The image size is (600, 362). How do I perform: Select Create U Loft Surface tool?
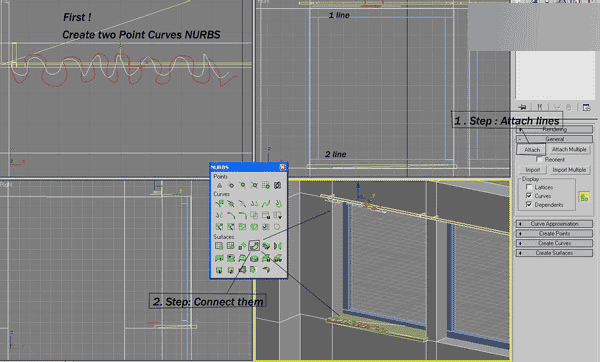(x=266, y=258)
